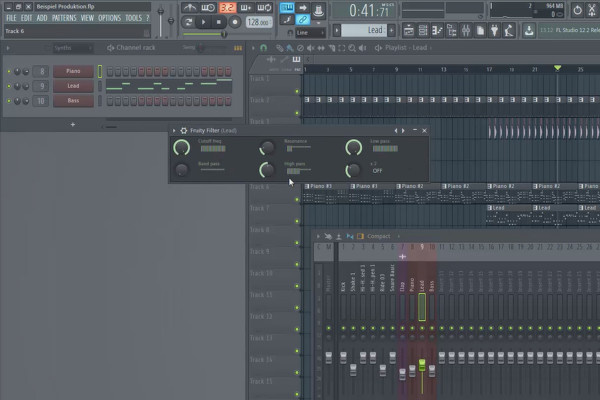
Task: Click the stop button in transport
Action: tap(218, 22)
